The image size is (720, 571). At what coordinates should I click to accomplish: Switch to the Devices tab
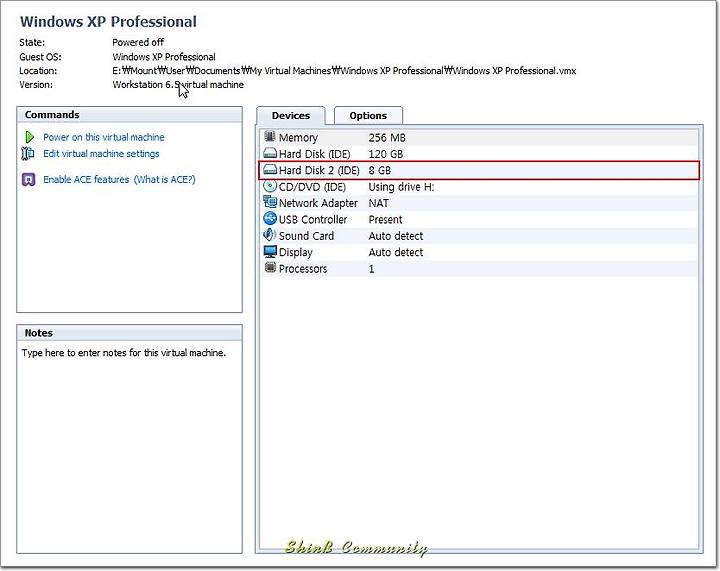pos(291,116)
